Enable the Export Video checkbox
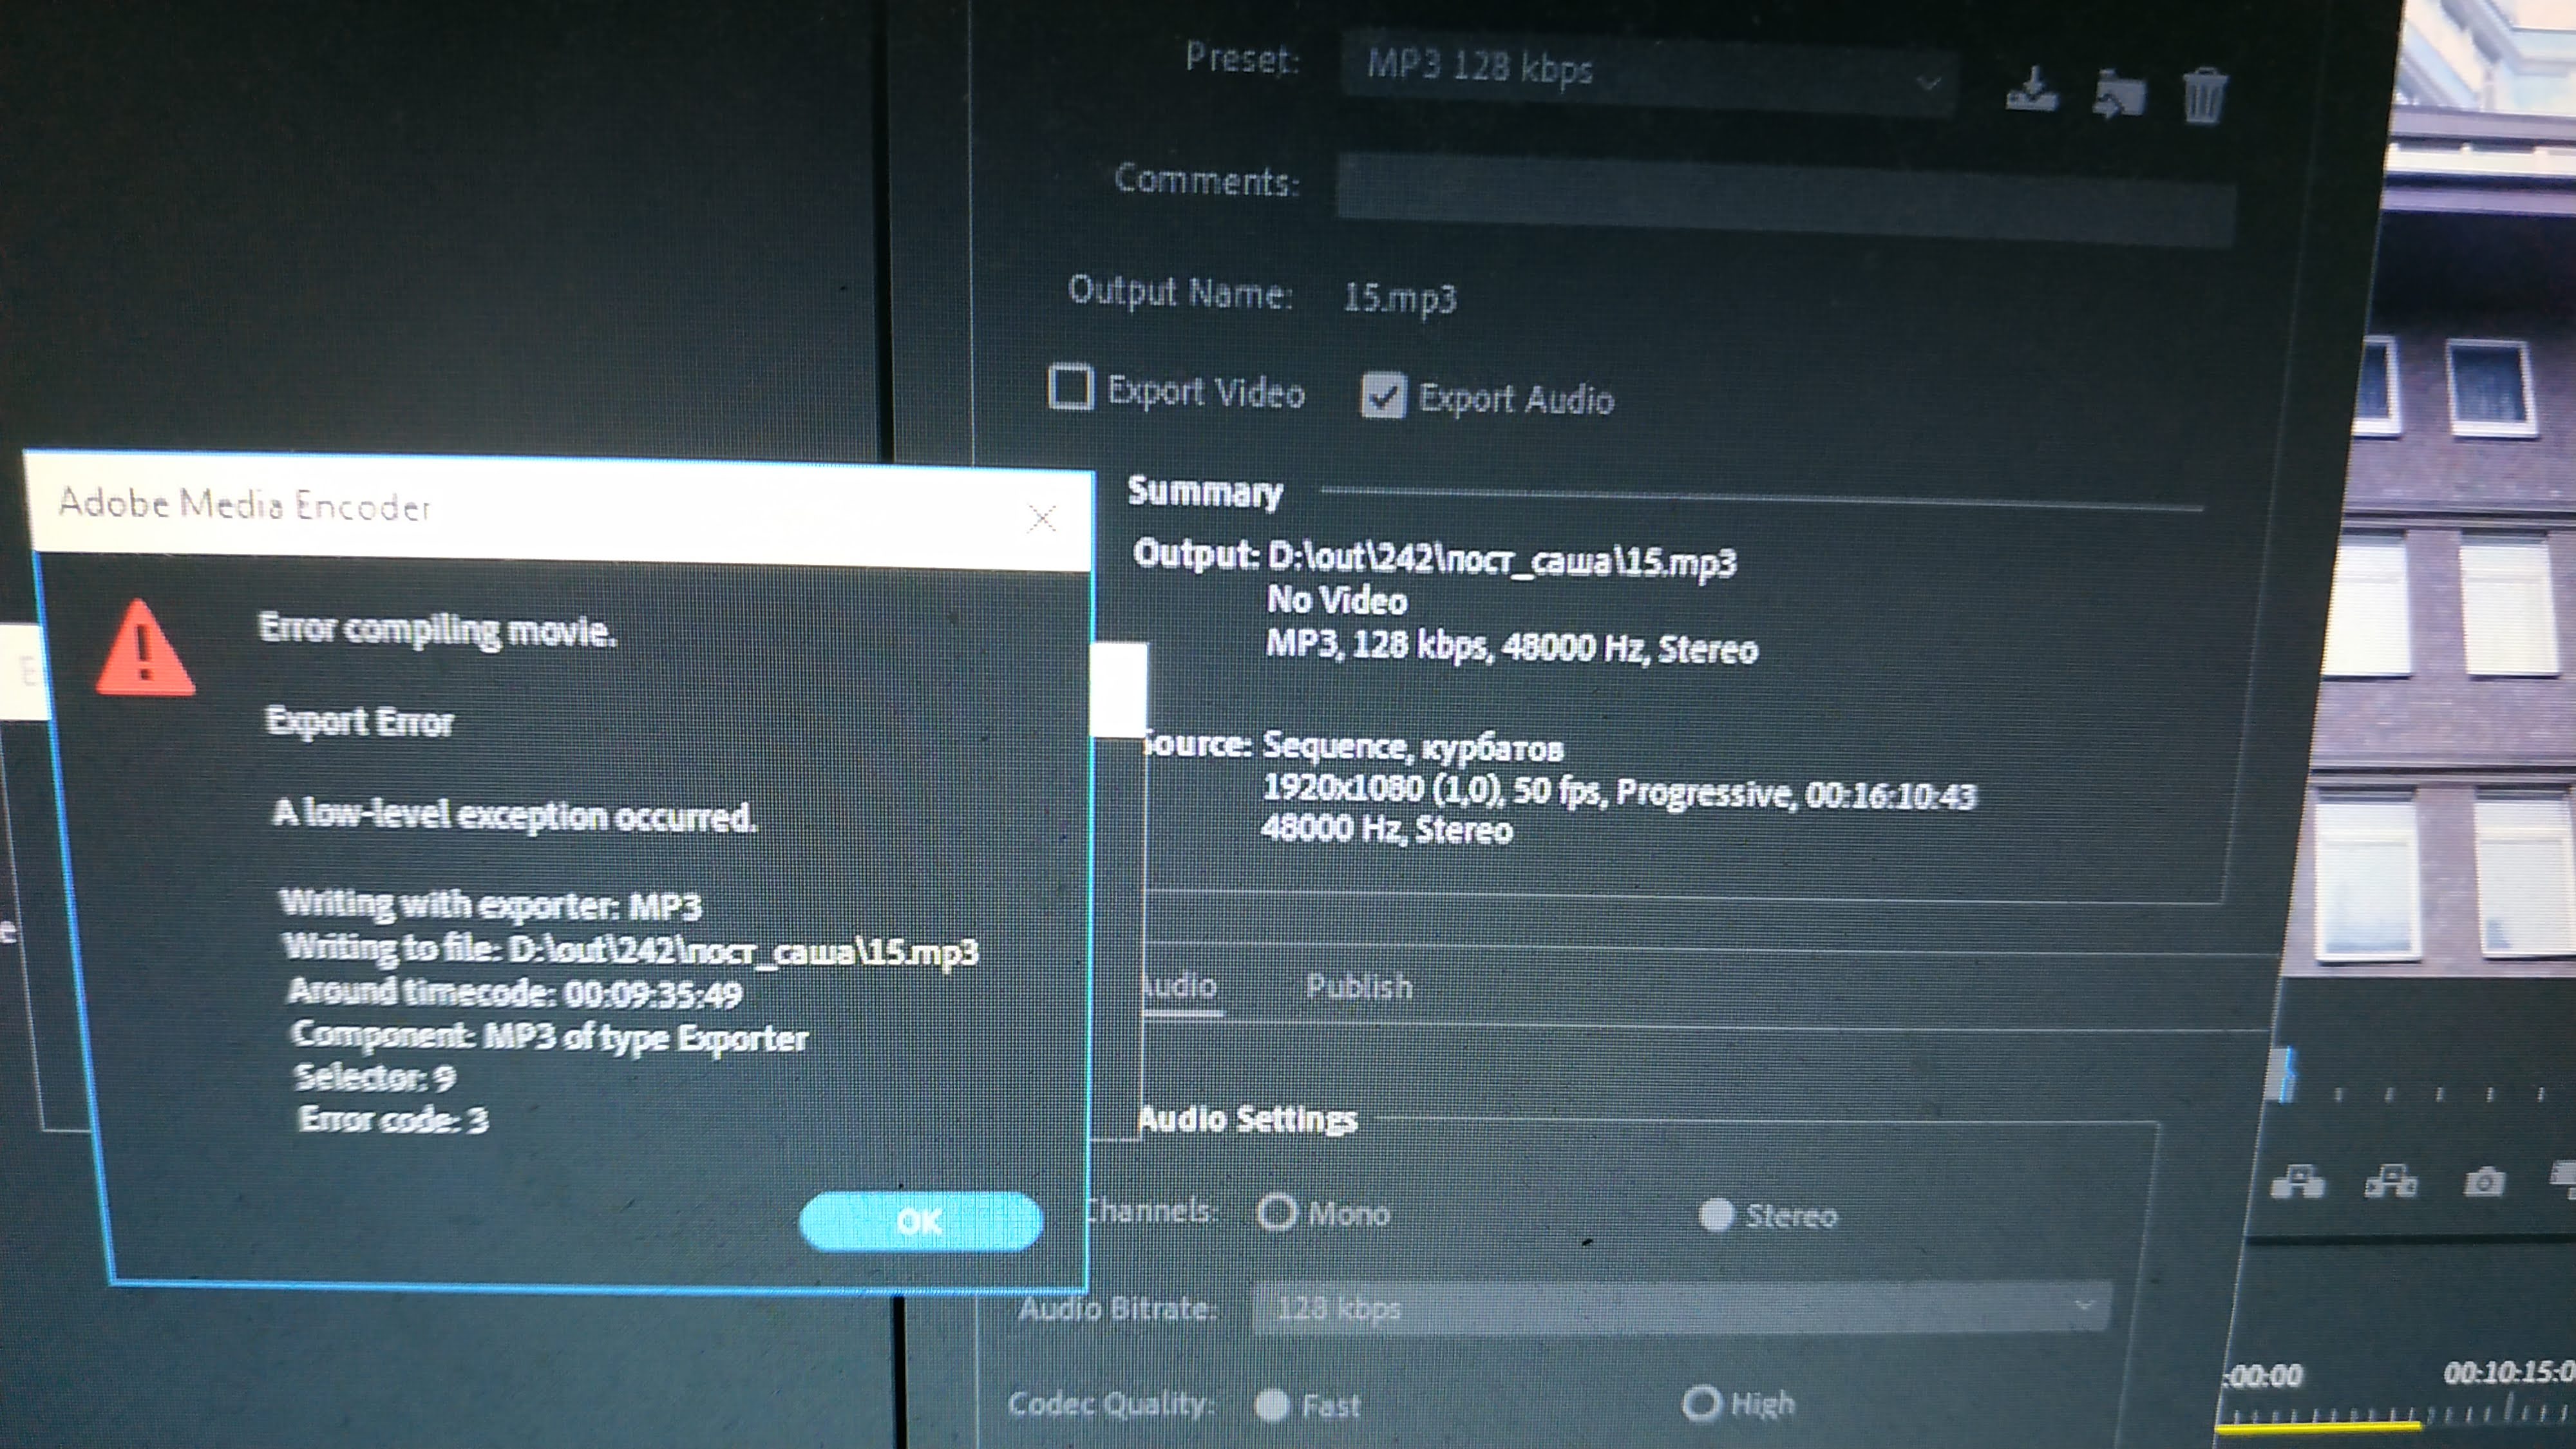This screenshot has height=1449, width=2576. 1071,387
